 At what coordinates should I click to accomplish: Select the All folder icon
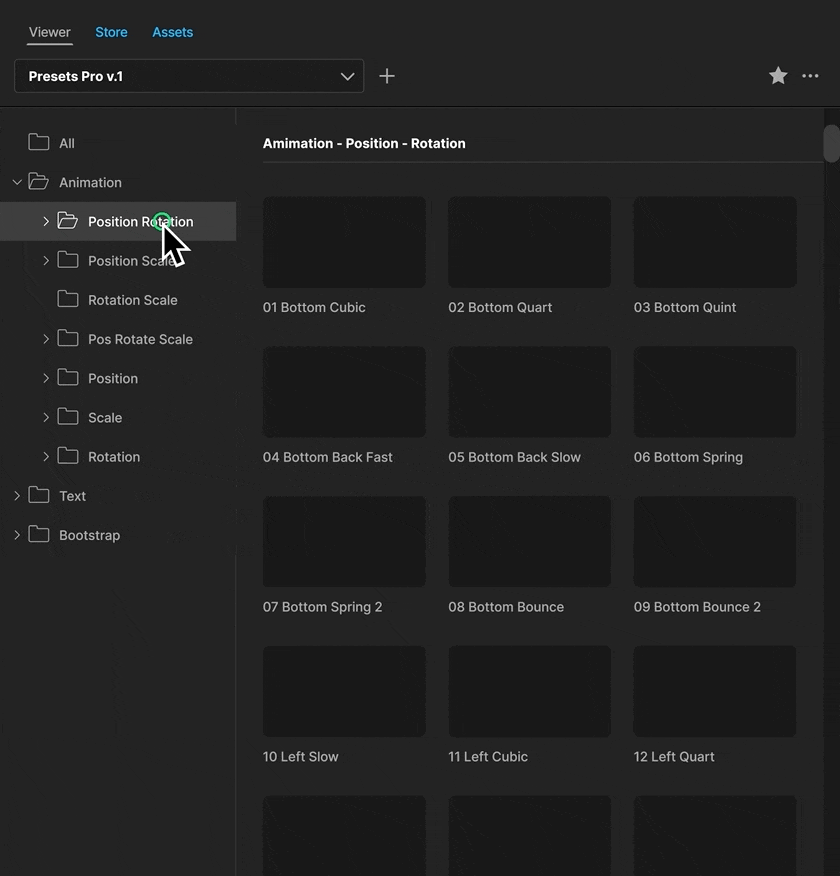point(39,143)
